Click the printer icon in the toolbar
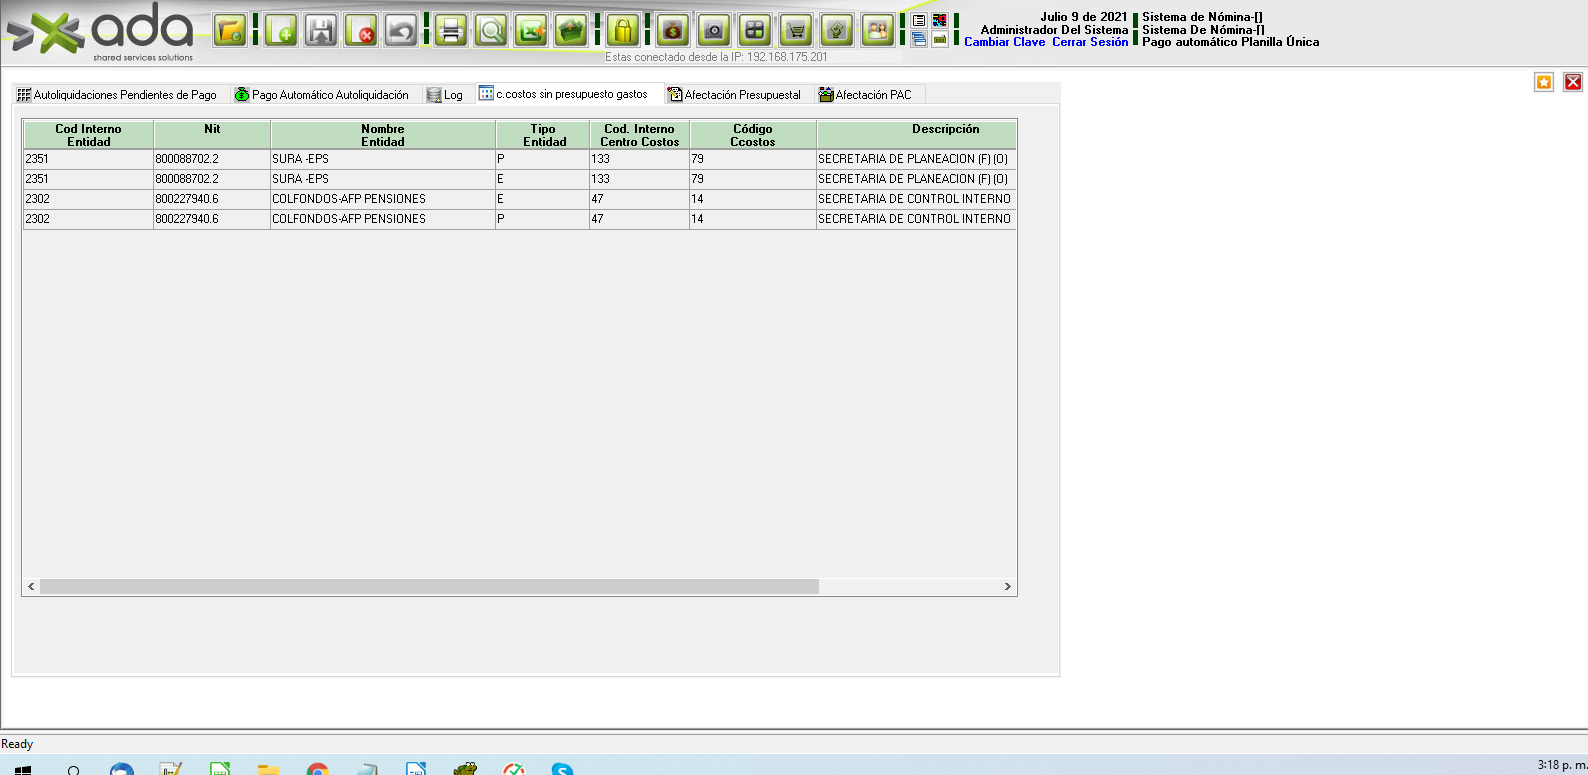Screen dimensions: 1588x775 coord(451,31)
